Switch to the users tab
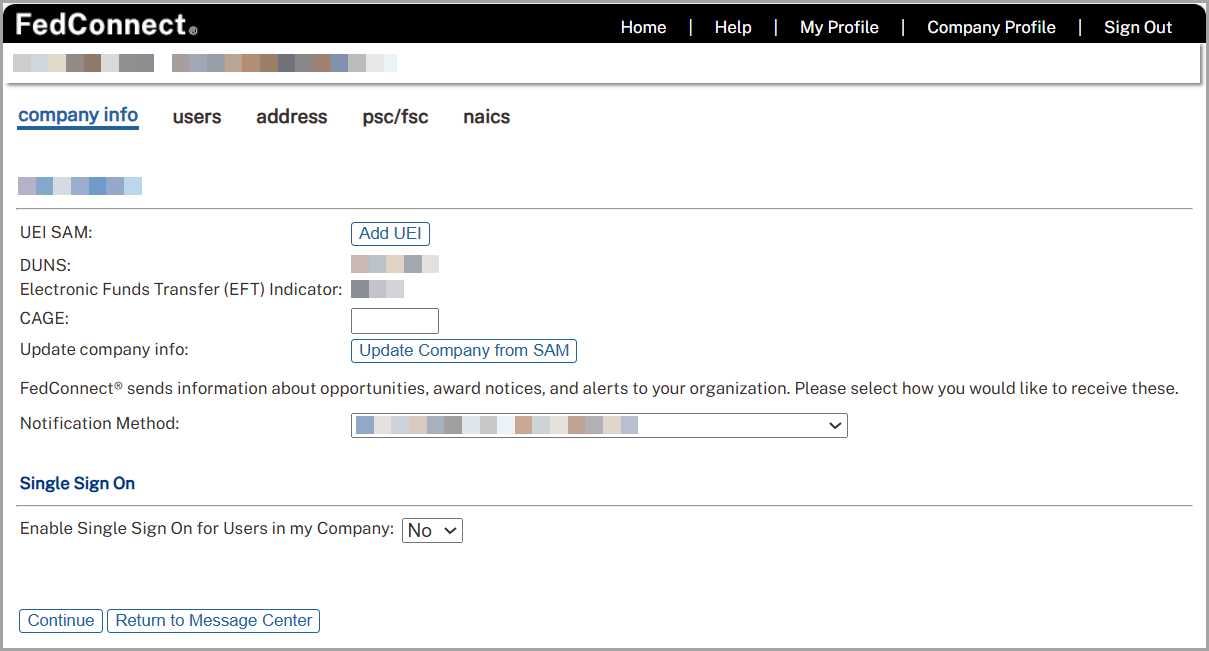 tap(197, 117)
